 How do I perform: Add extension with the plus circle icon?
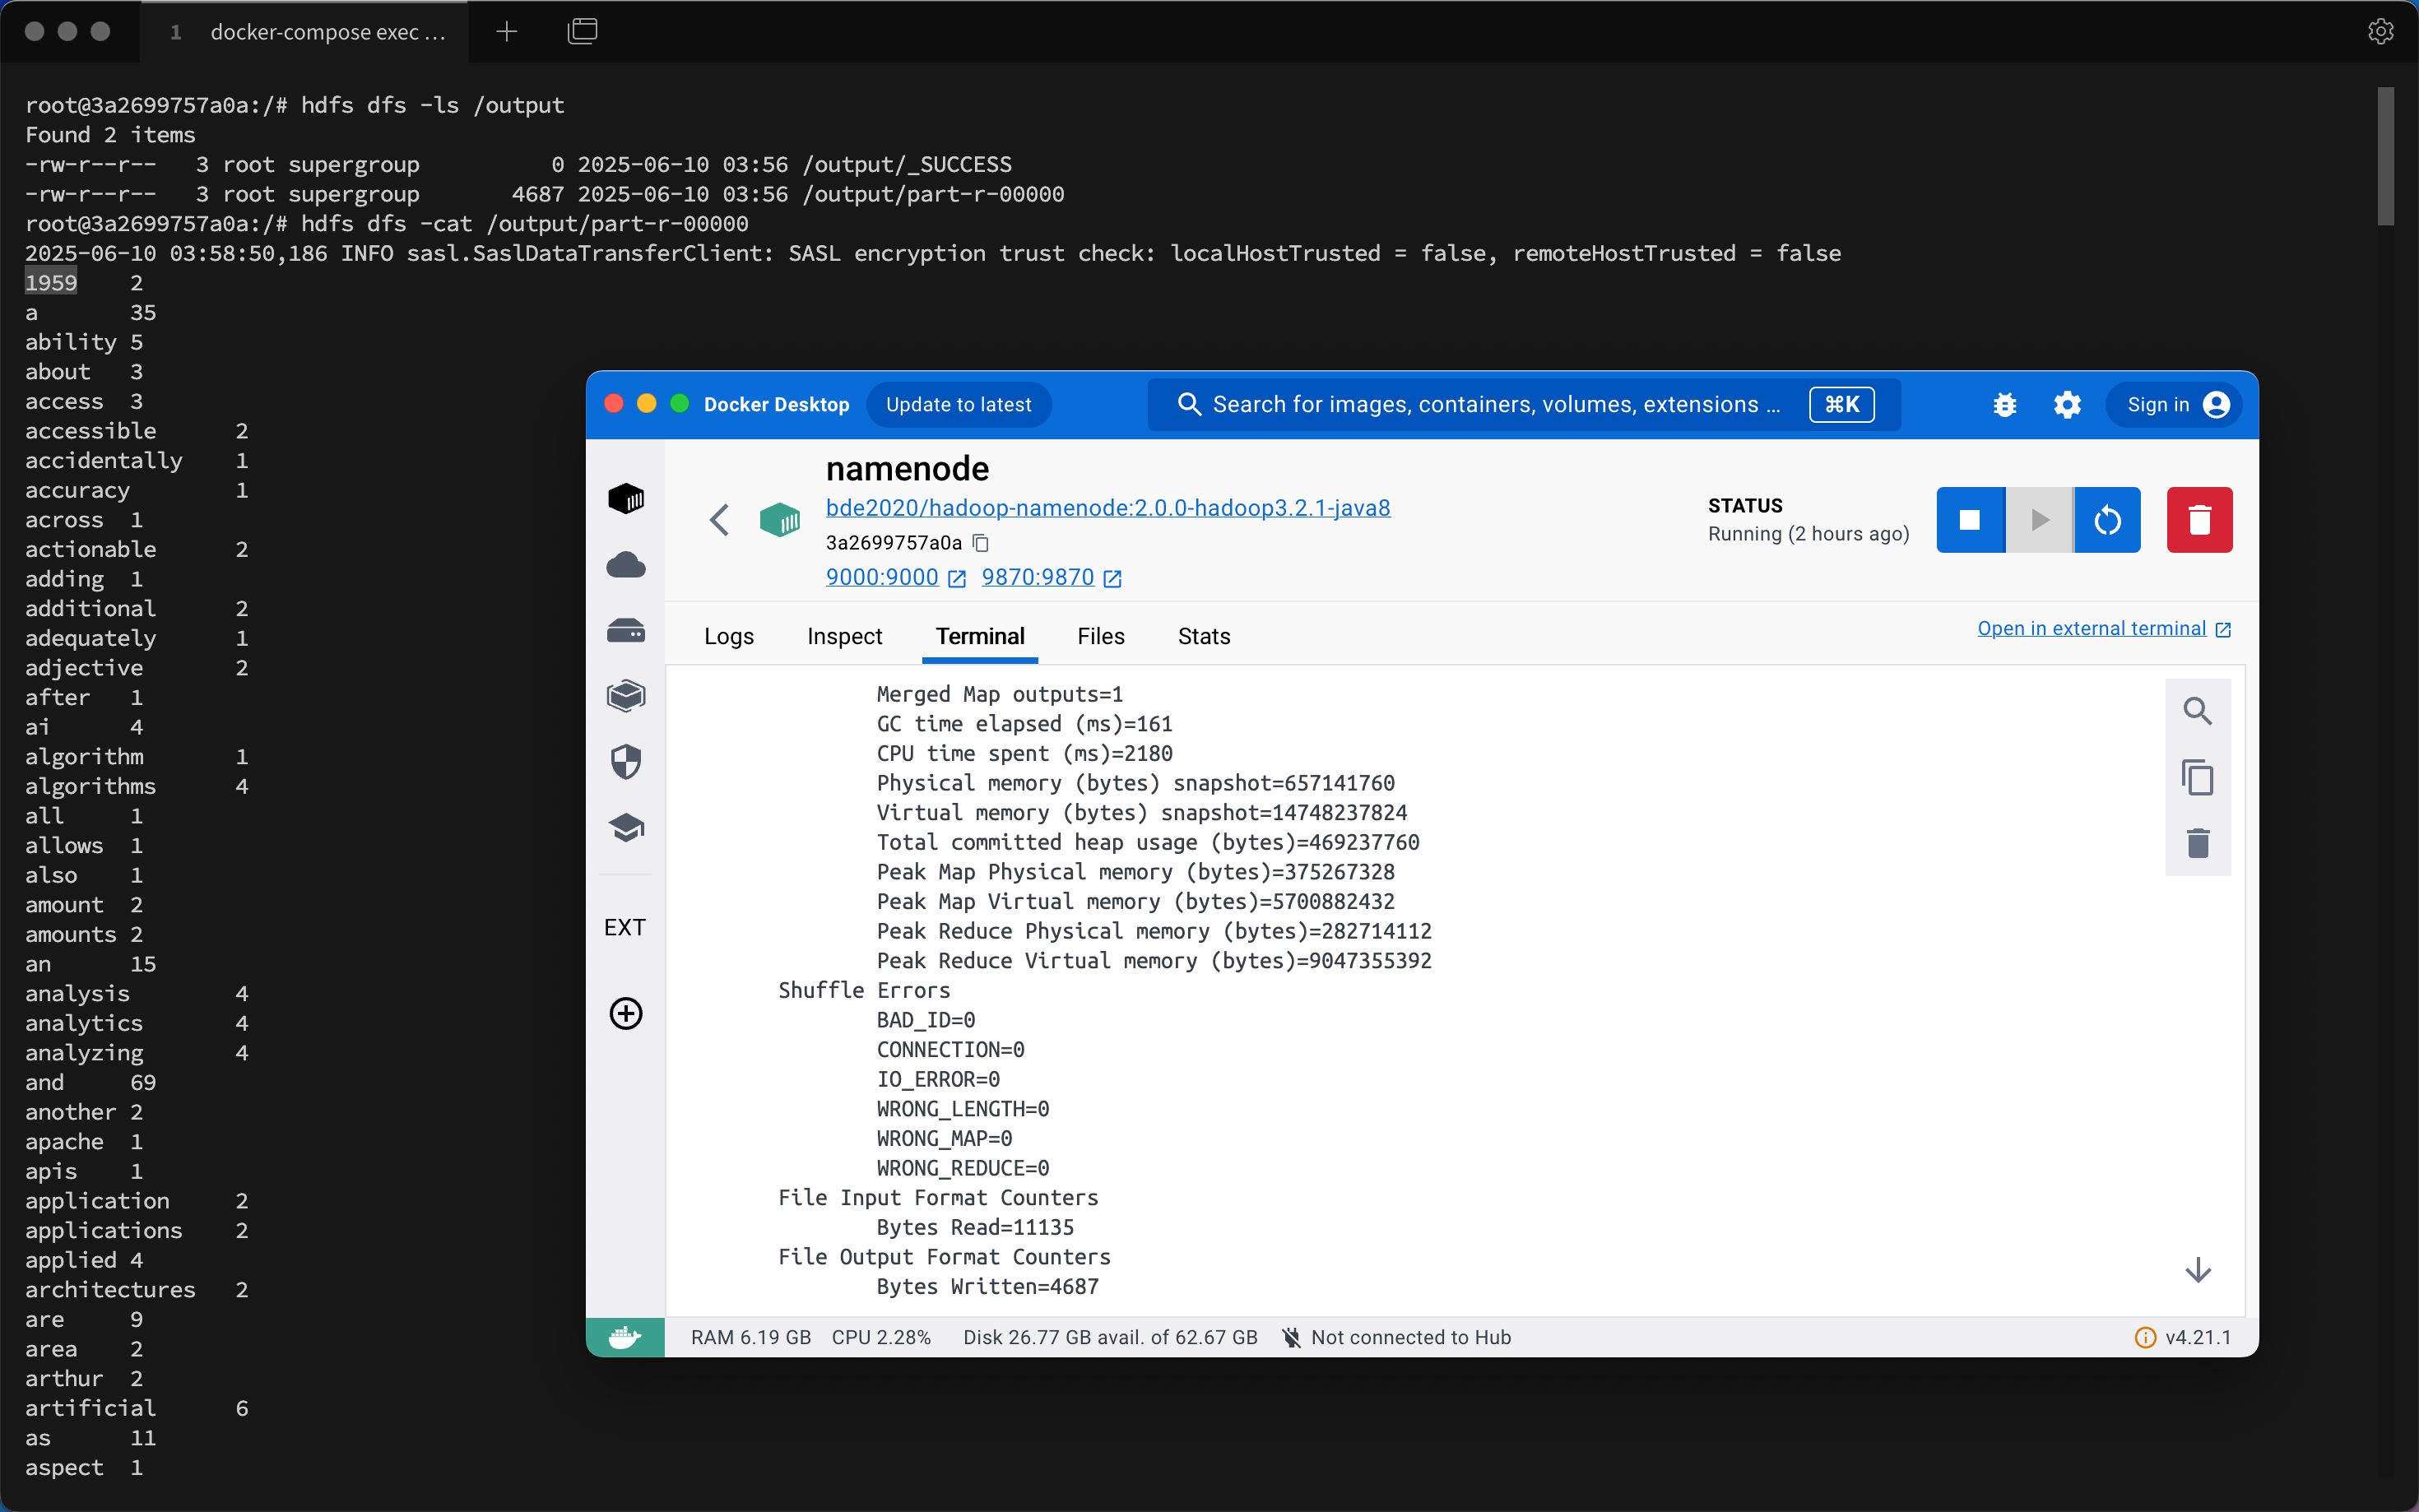[x=626, y=1013]
